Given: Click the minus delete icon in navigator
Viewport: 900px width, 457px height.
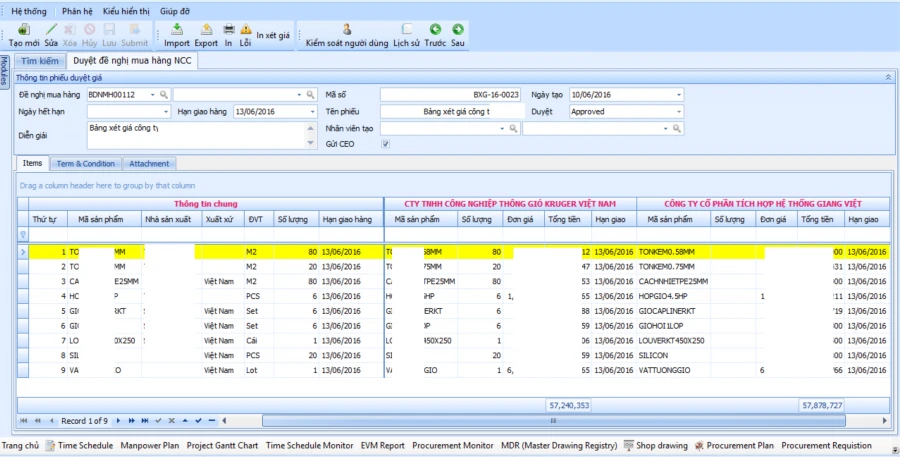Looking at the screenshot, I should (x=212, y=421).
